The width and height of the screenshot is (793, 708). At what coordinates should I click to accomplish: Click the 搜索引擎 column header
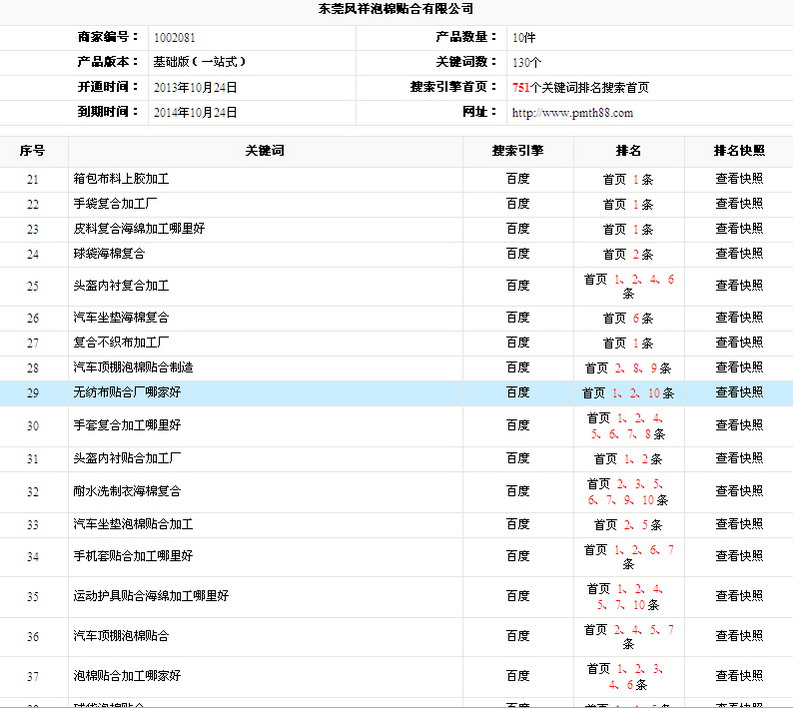click(x=518, y=151)
